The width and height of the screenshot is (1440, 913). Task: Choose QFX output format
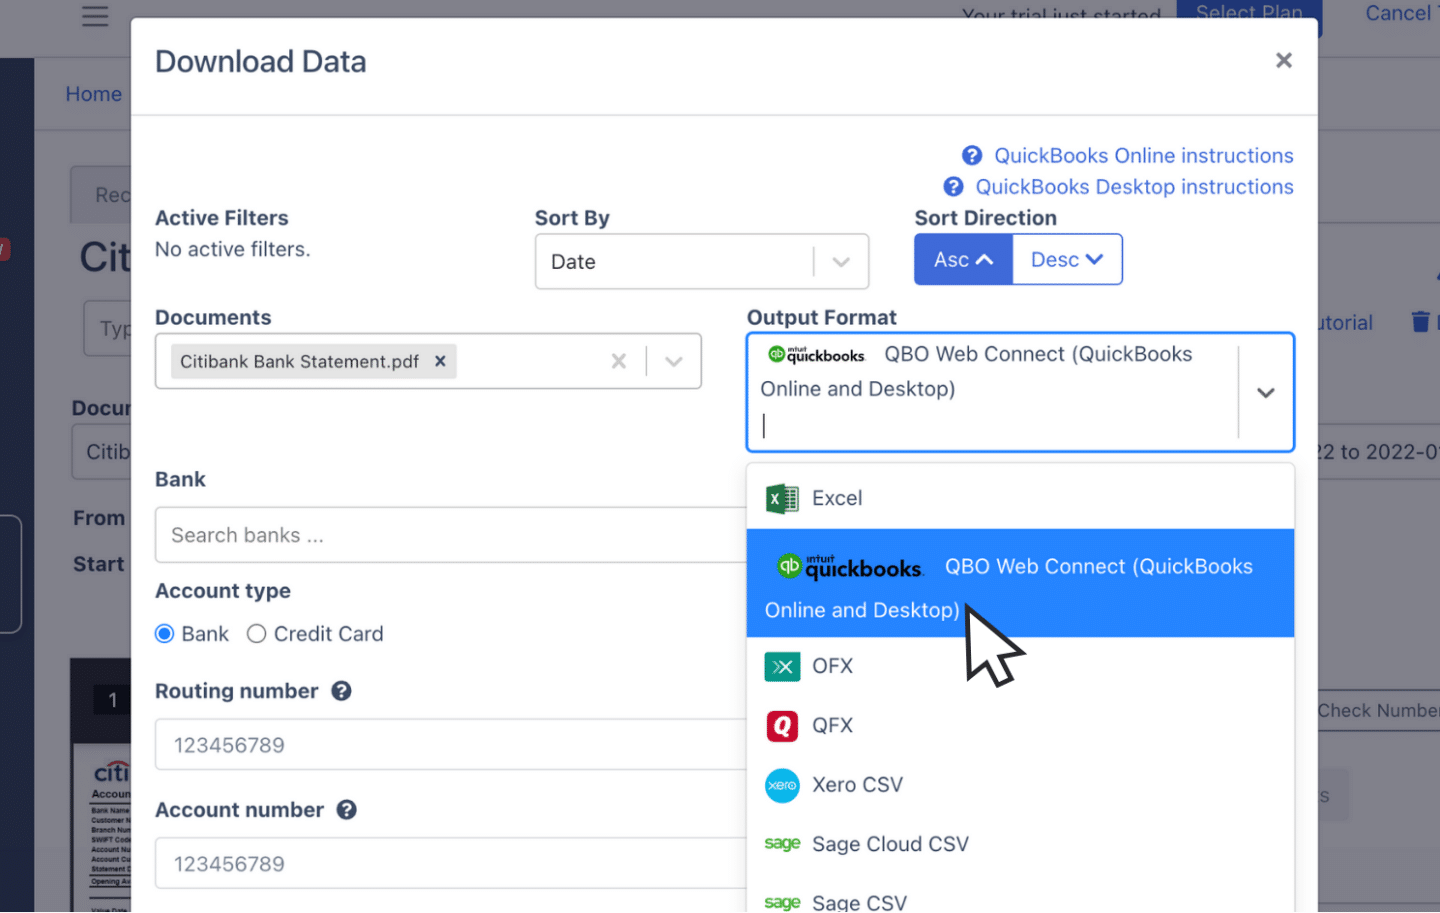click(x=1020, y=725)
